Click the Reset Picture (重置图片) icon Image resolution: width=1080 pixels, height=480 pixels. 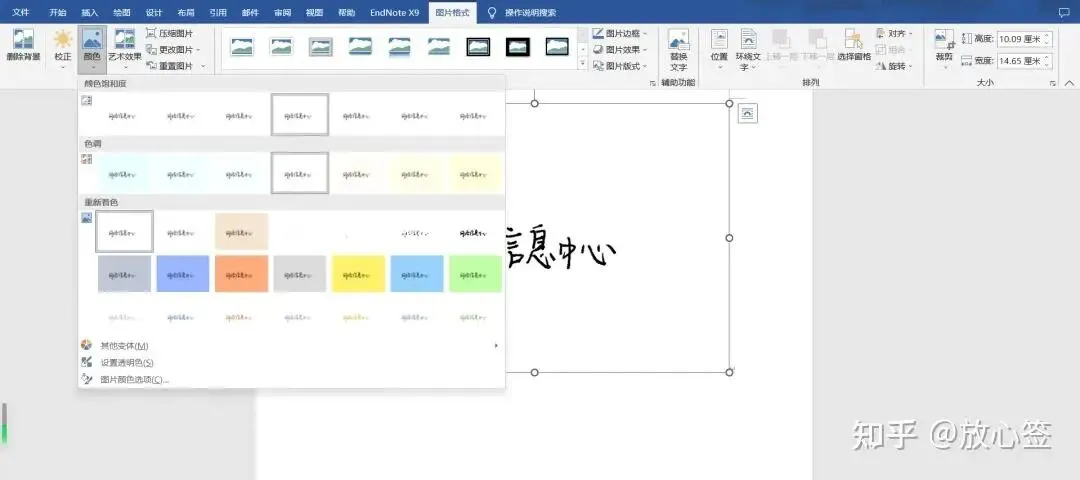click(152, 66)
